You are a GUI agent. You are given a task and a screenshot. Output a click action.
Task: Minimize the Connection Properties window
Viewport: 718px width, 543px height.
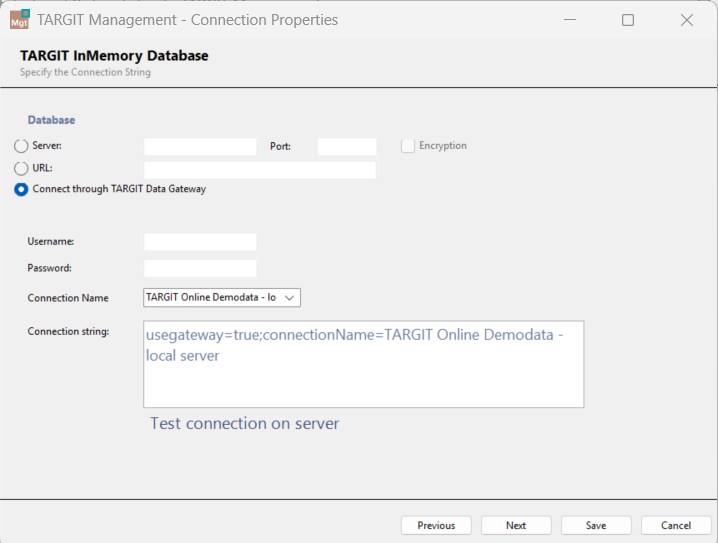(x=570, y=20)
